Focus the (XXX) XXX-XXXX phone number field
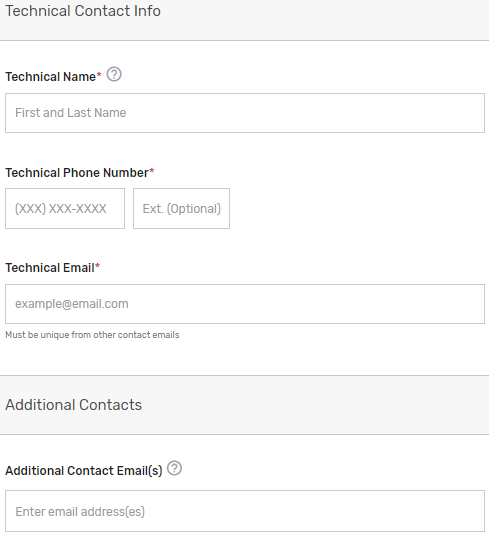This screenshot has height=536, width=489. [65, 209]
